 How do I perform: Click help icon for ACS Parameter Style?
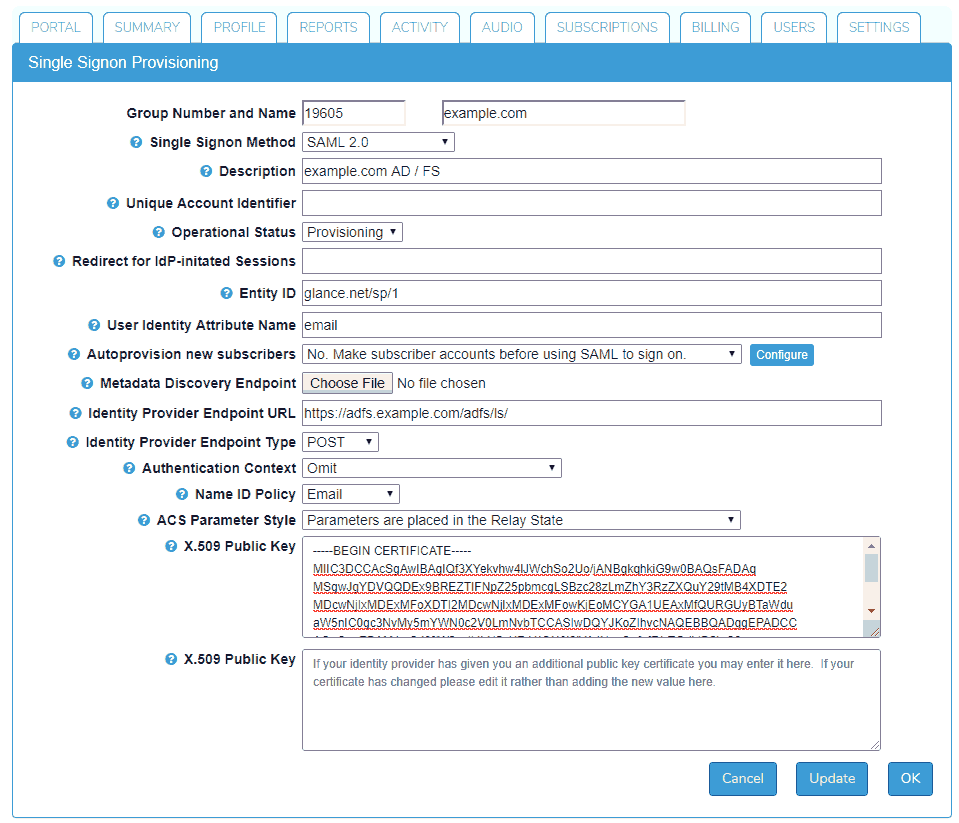[144, 520]
